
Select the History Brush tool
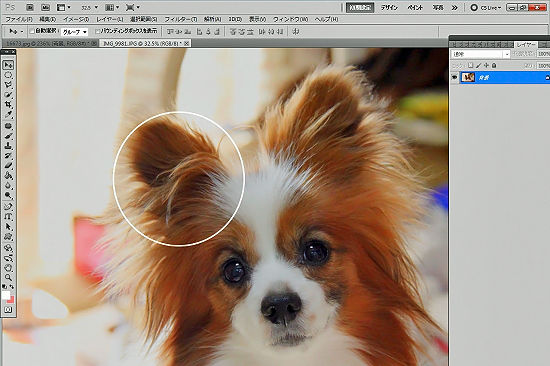point(8,156)
